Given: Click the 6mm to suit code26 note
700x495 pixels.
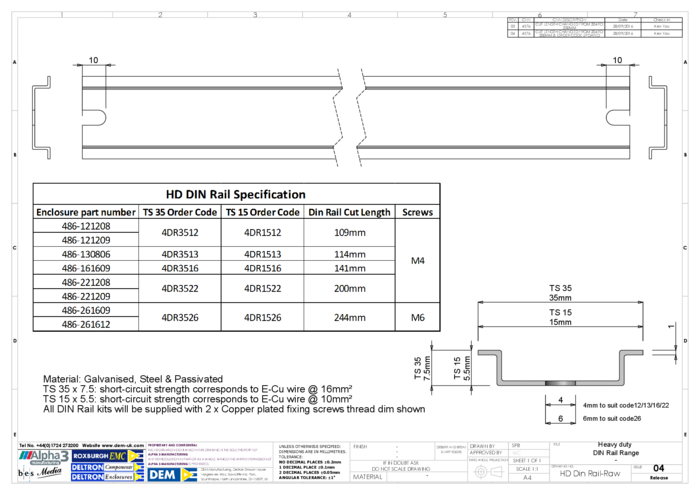Looking at the screenshot, I should coord(612,419).
